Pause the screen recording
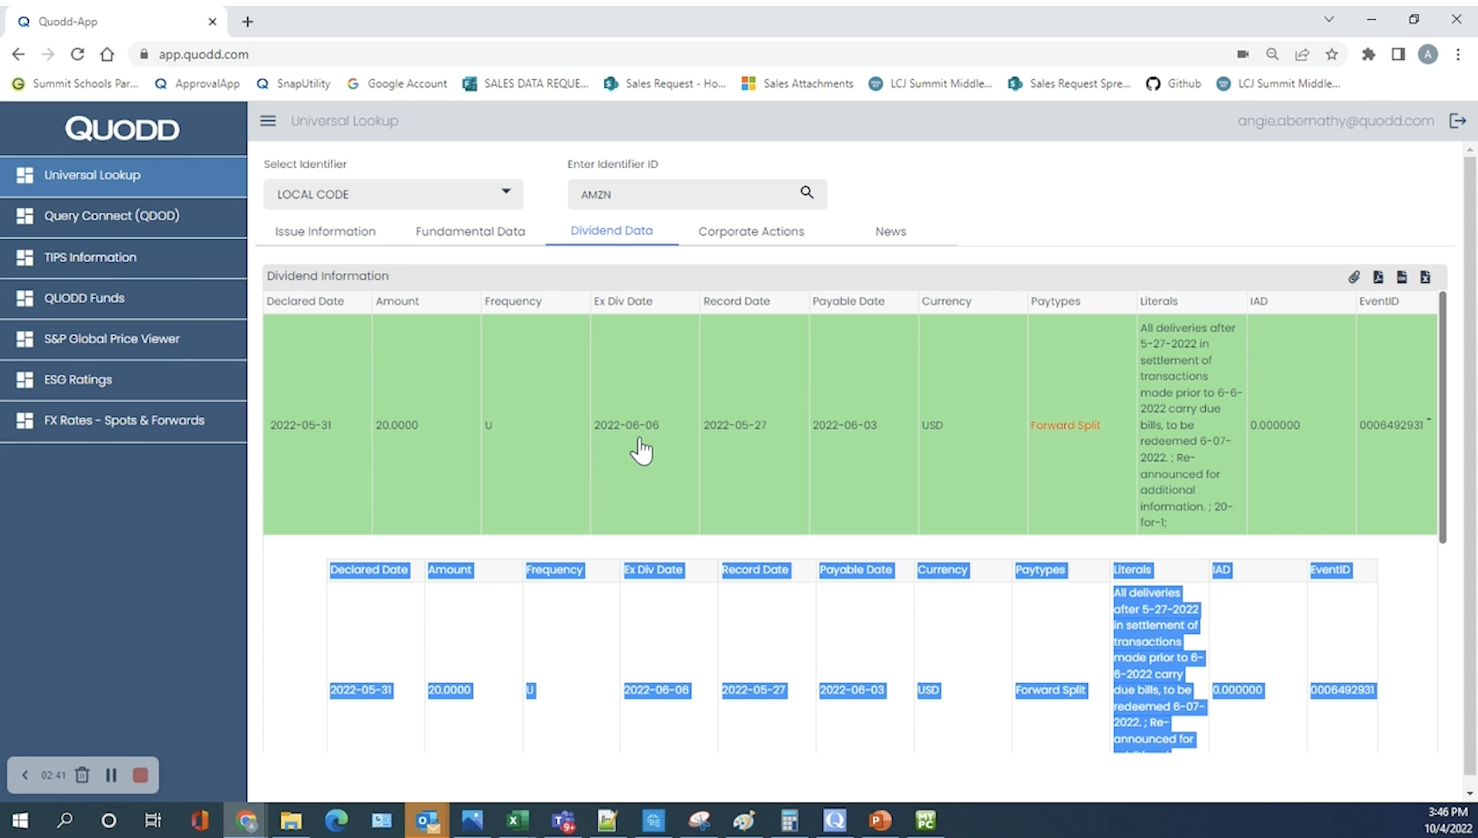1478x838 pixels. (x=111, y=775)
